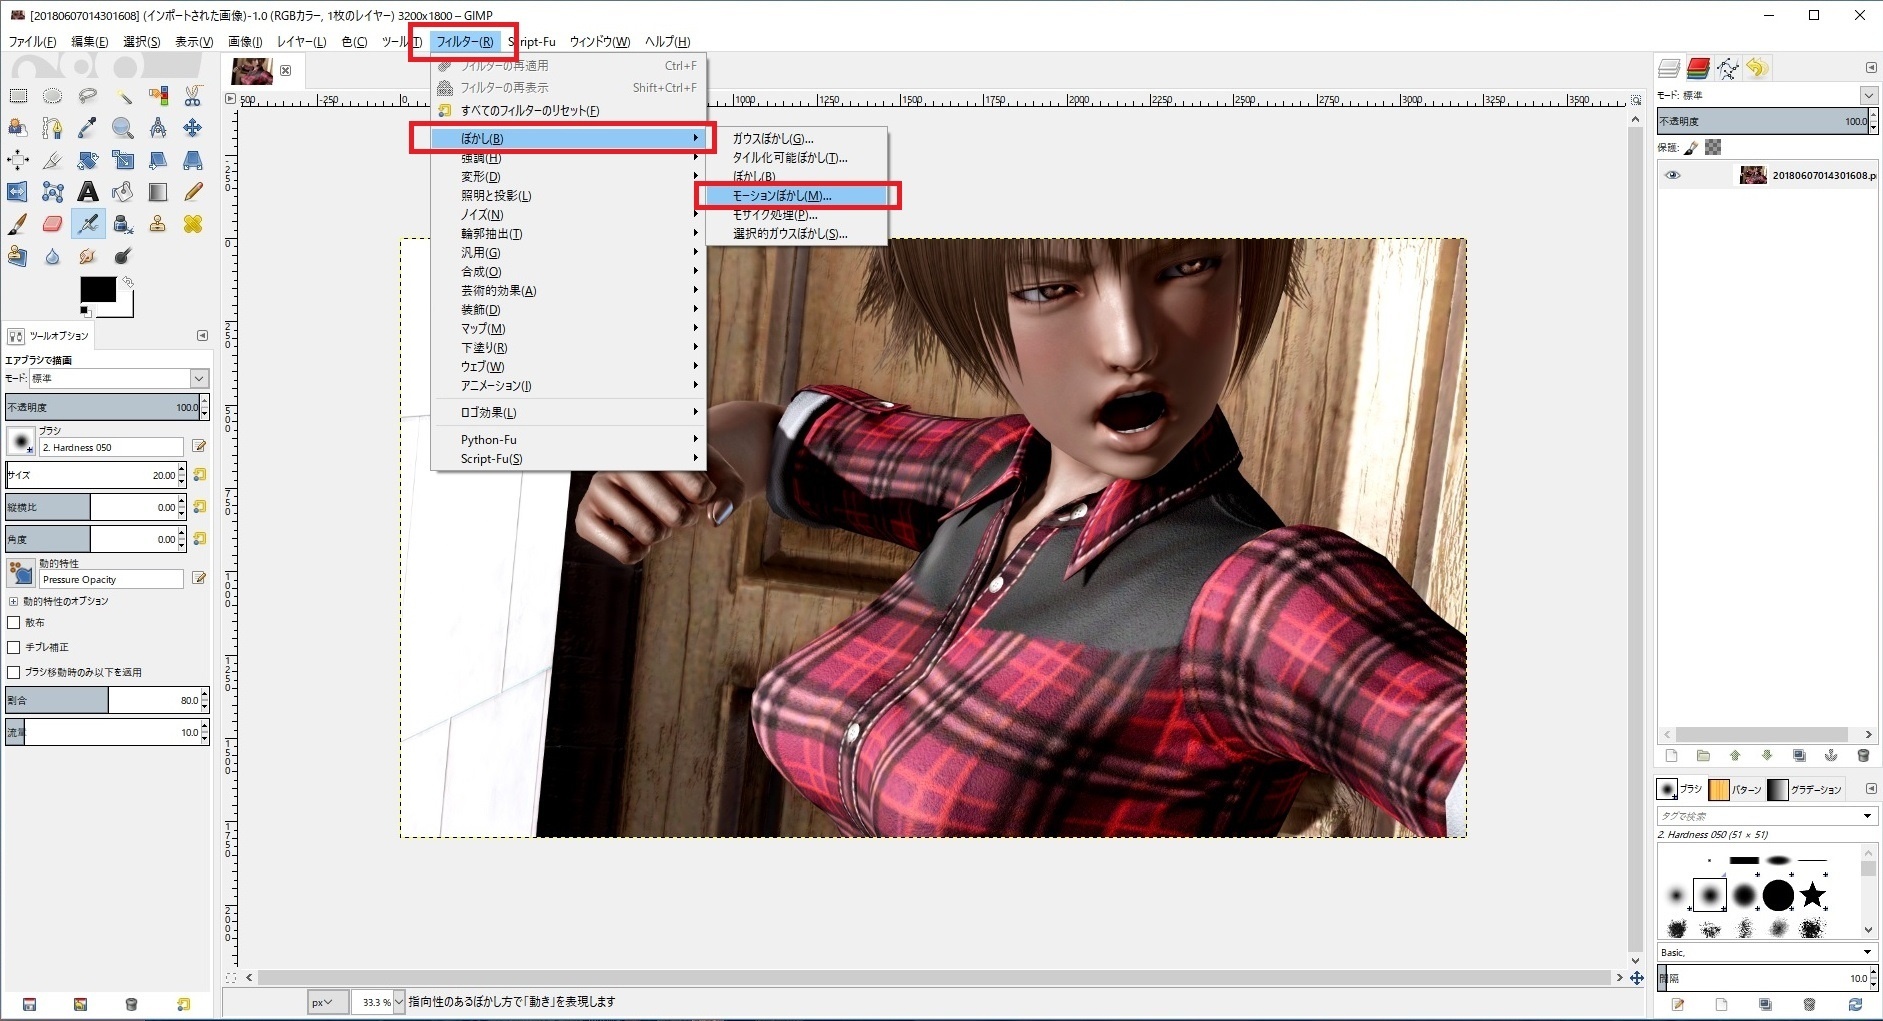
Task: Select the Bucket Fill tool
Action: 123,192
